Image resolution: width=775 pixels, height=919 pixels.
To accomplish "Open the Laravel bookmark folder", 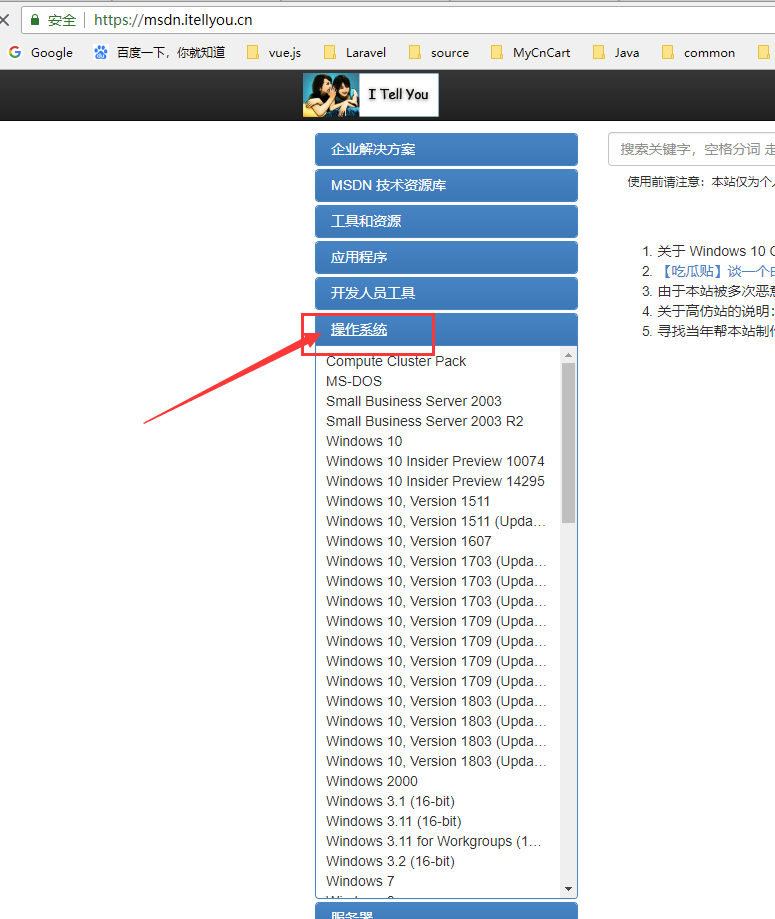I will [x=355, y=53].
